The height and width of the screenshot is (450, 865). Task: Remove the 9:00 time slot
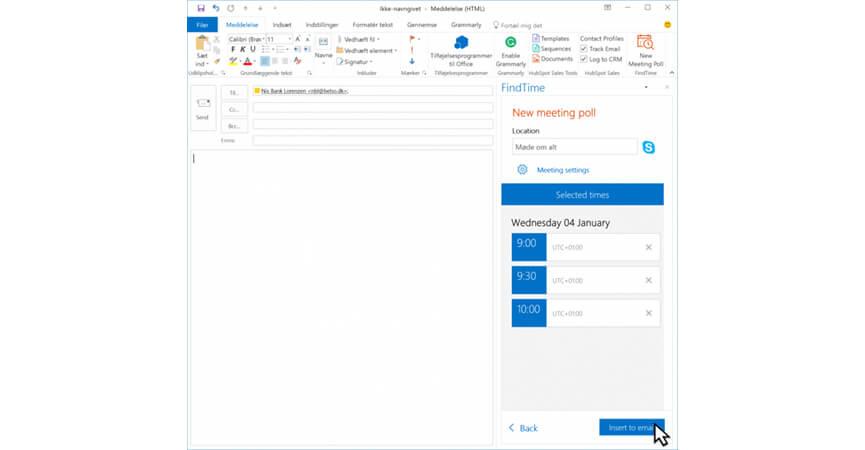click(x=648, y=247)
